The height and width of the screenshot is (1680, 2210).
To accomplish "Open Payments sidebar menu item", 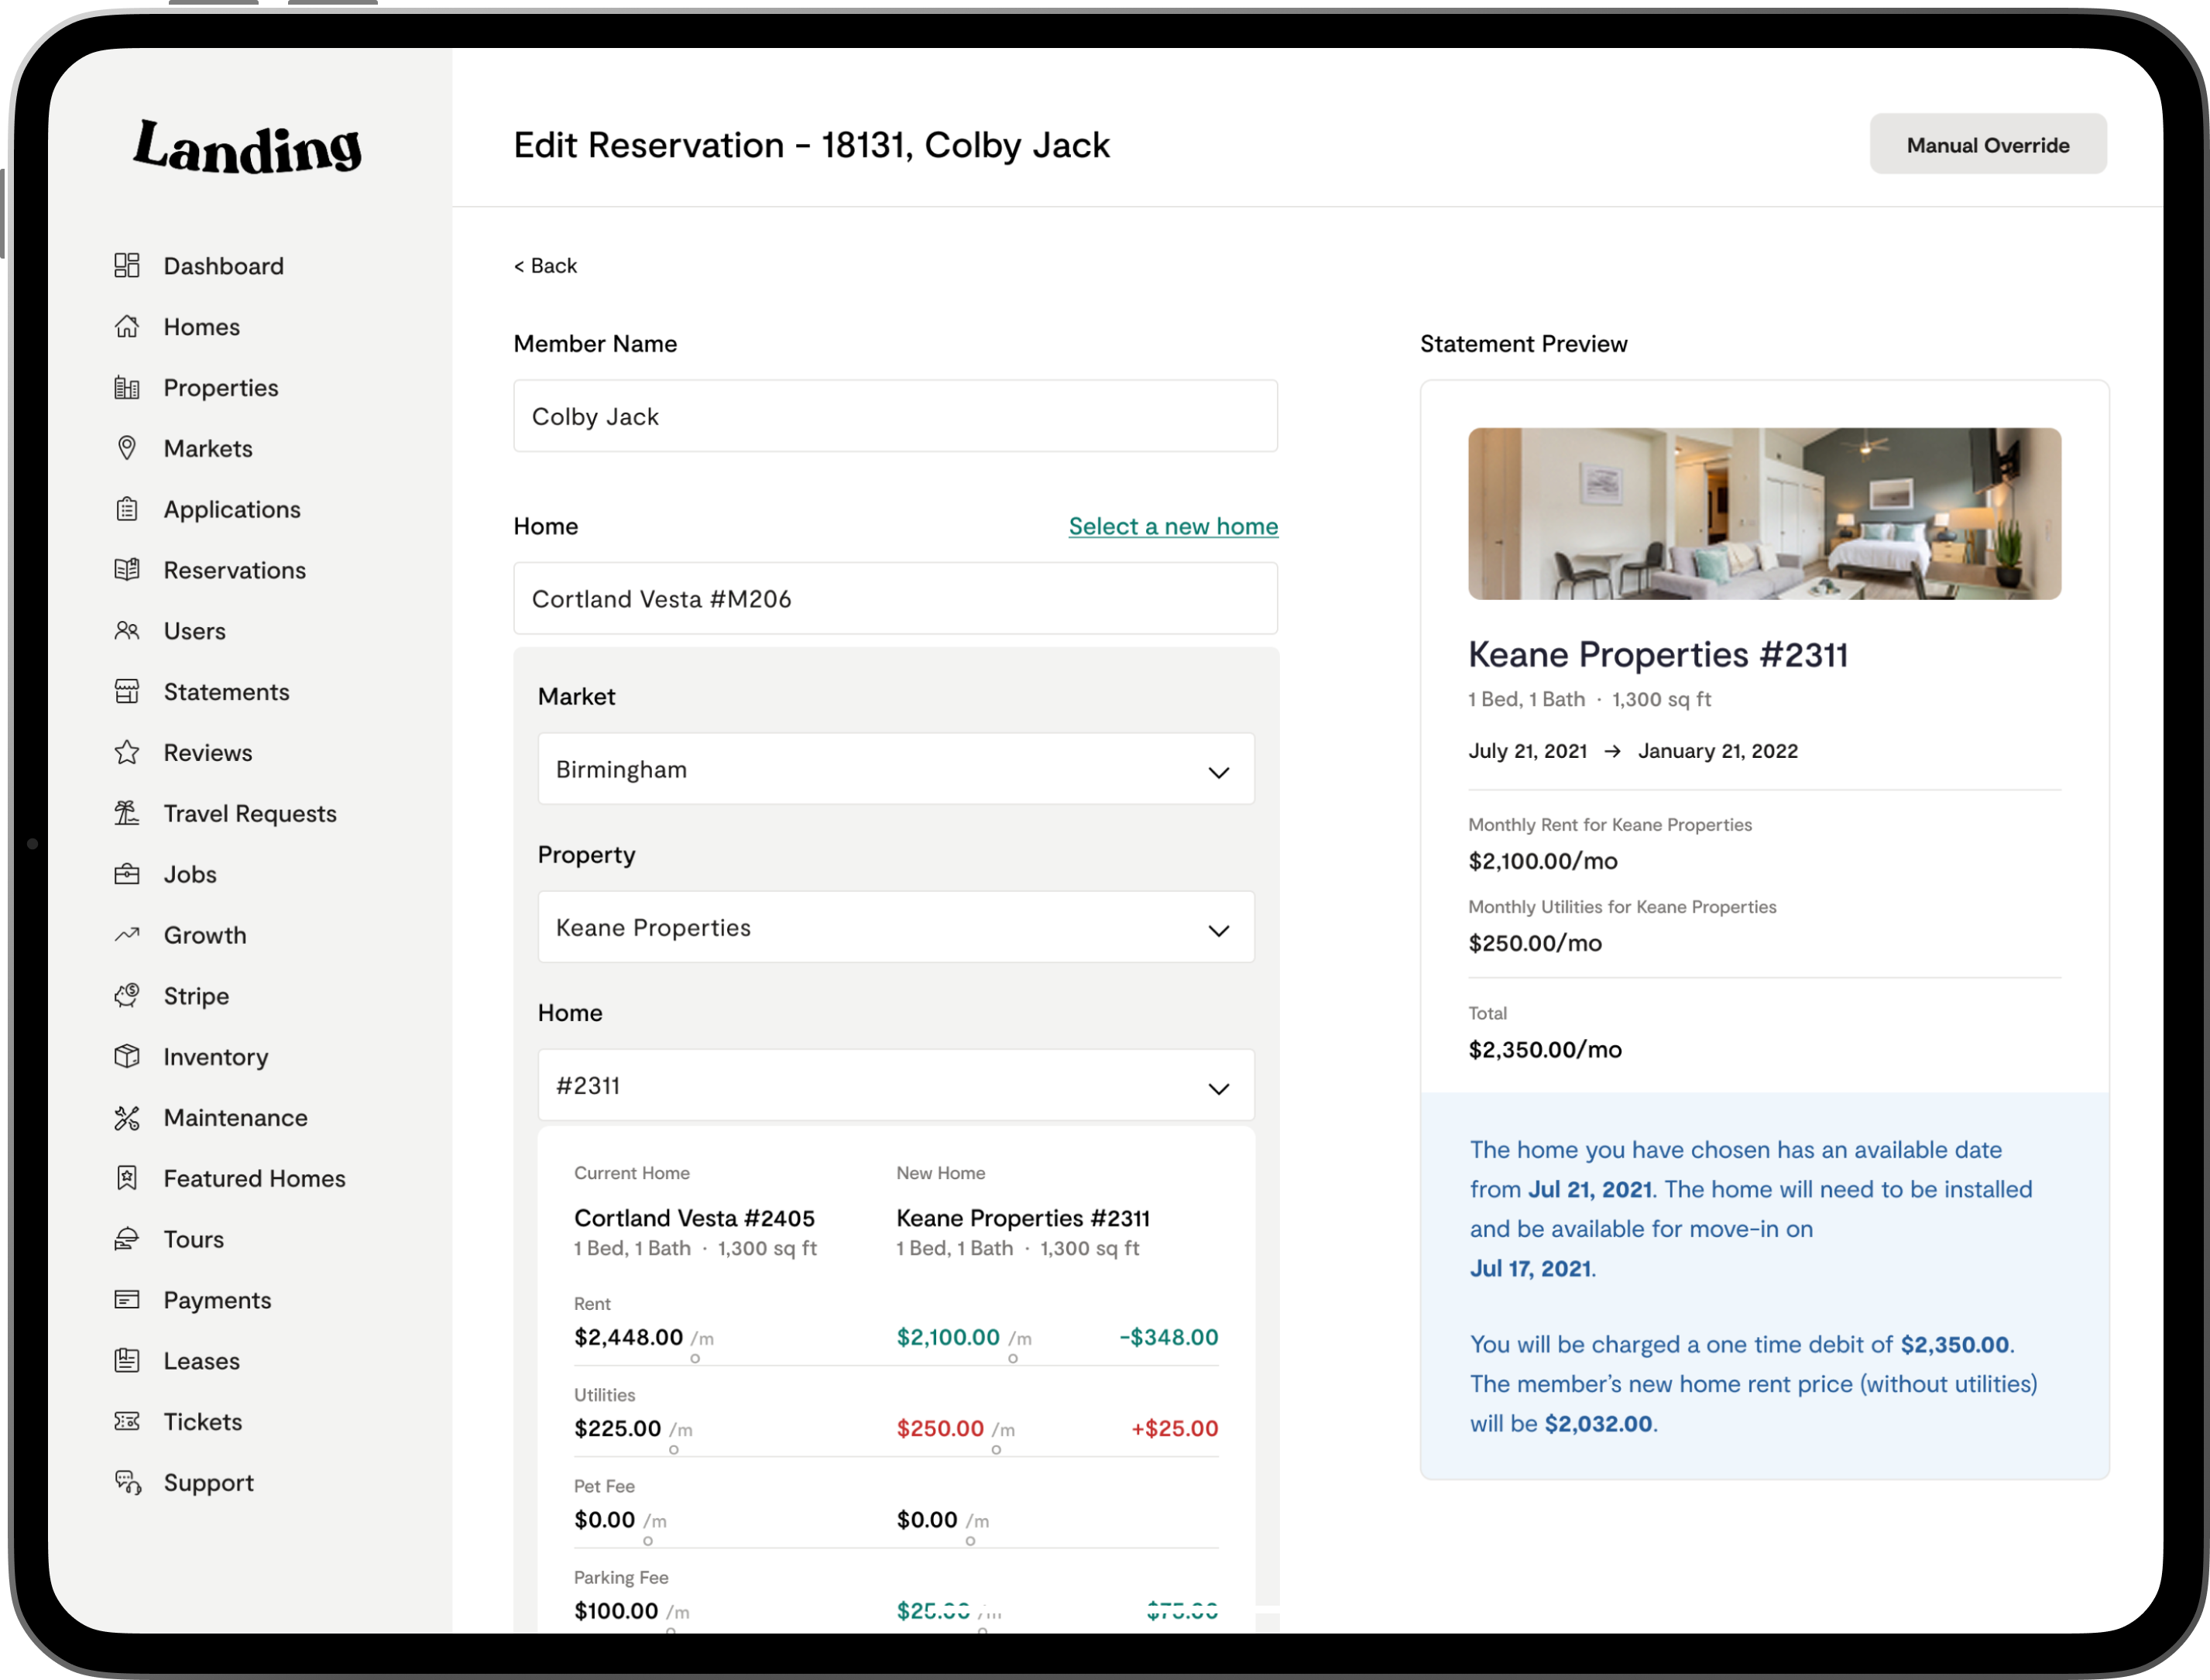I will pos(217,1300).
